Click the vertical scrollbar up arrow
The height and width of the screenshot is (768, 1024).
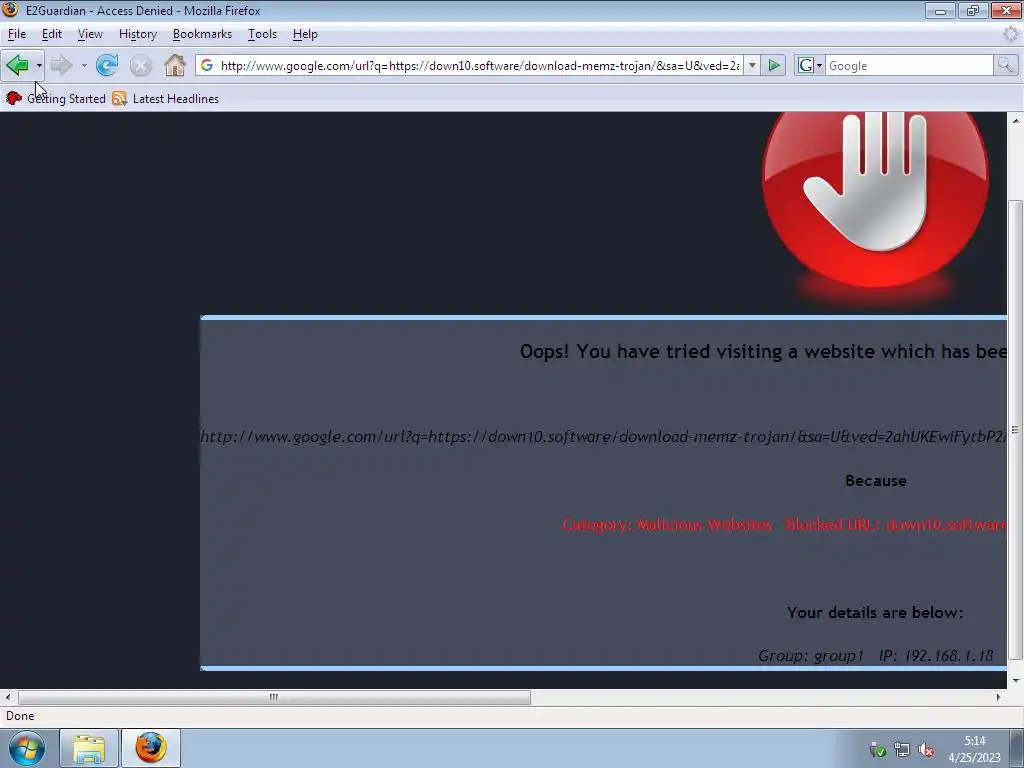tap(1016, 120)
